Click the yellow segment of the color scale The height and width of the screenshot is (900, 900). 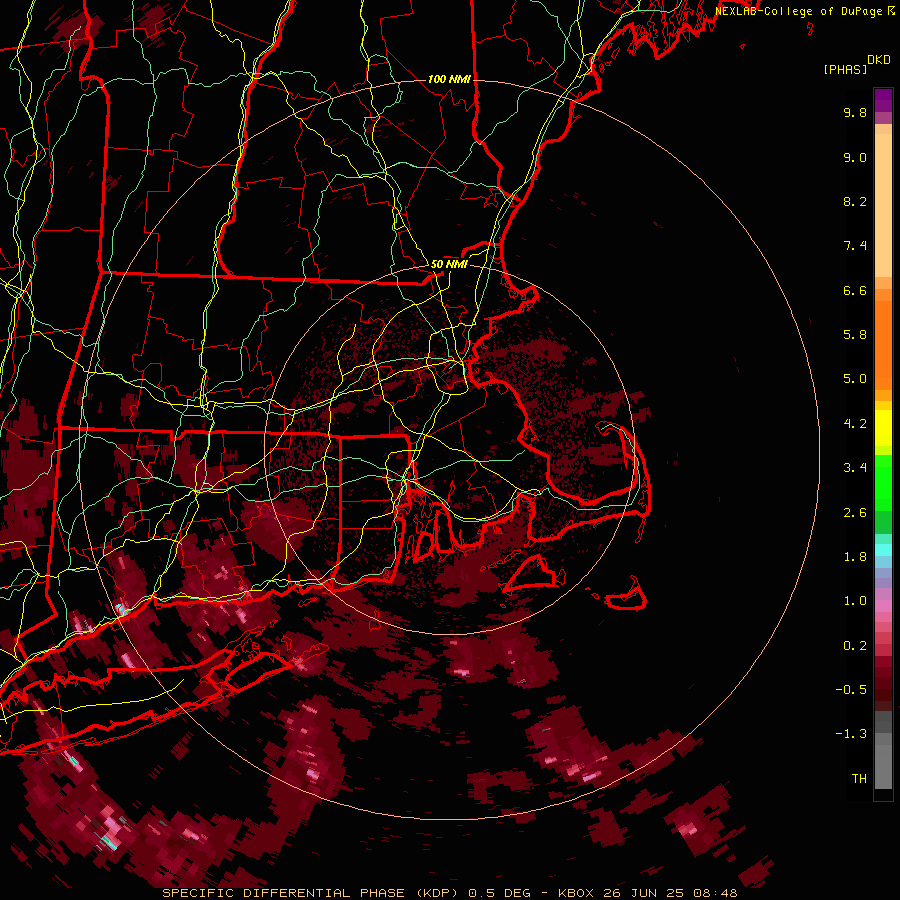(x=883, y=428)
